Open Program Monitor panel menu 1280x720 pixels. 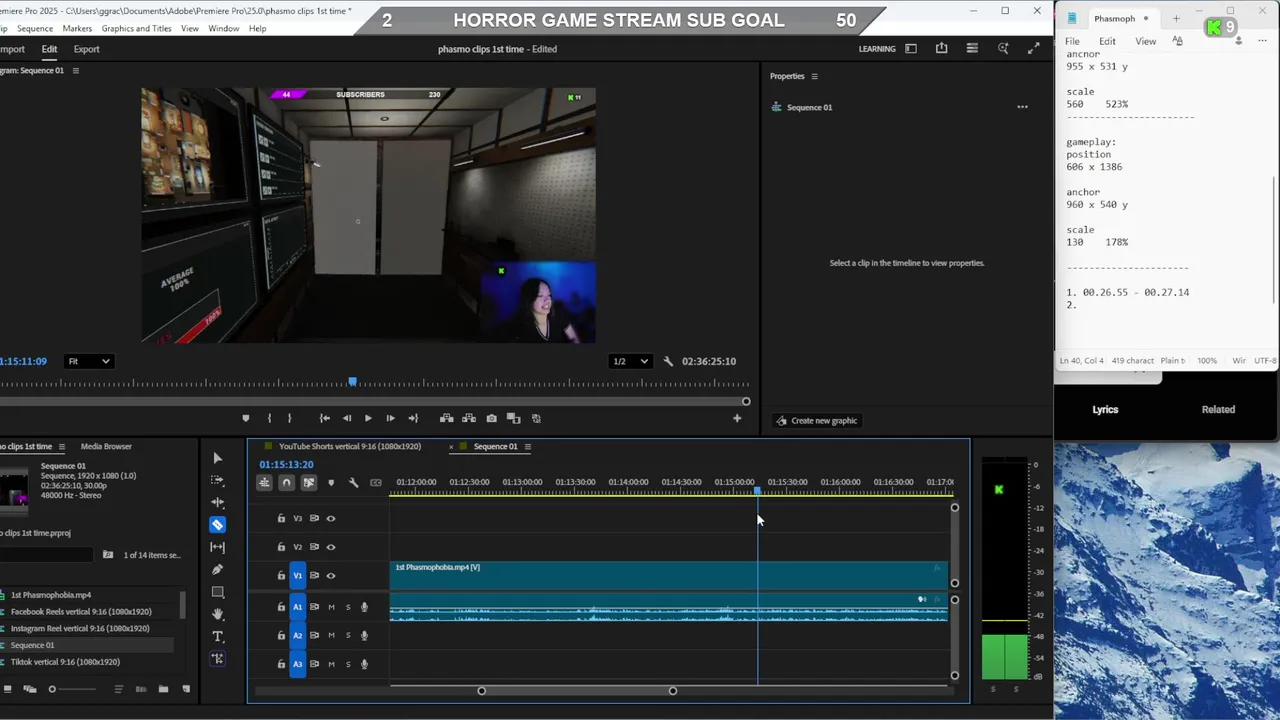pyautogui.click(x=75, y=70)
